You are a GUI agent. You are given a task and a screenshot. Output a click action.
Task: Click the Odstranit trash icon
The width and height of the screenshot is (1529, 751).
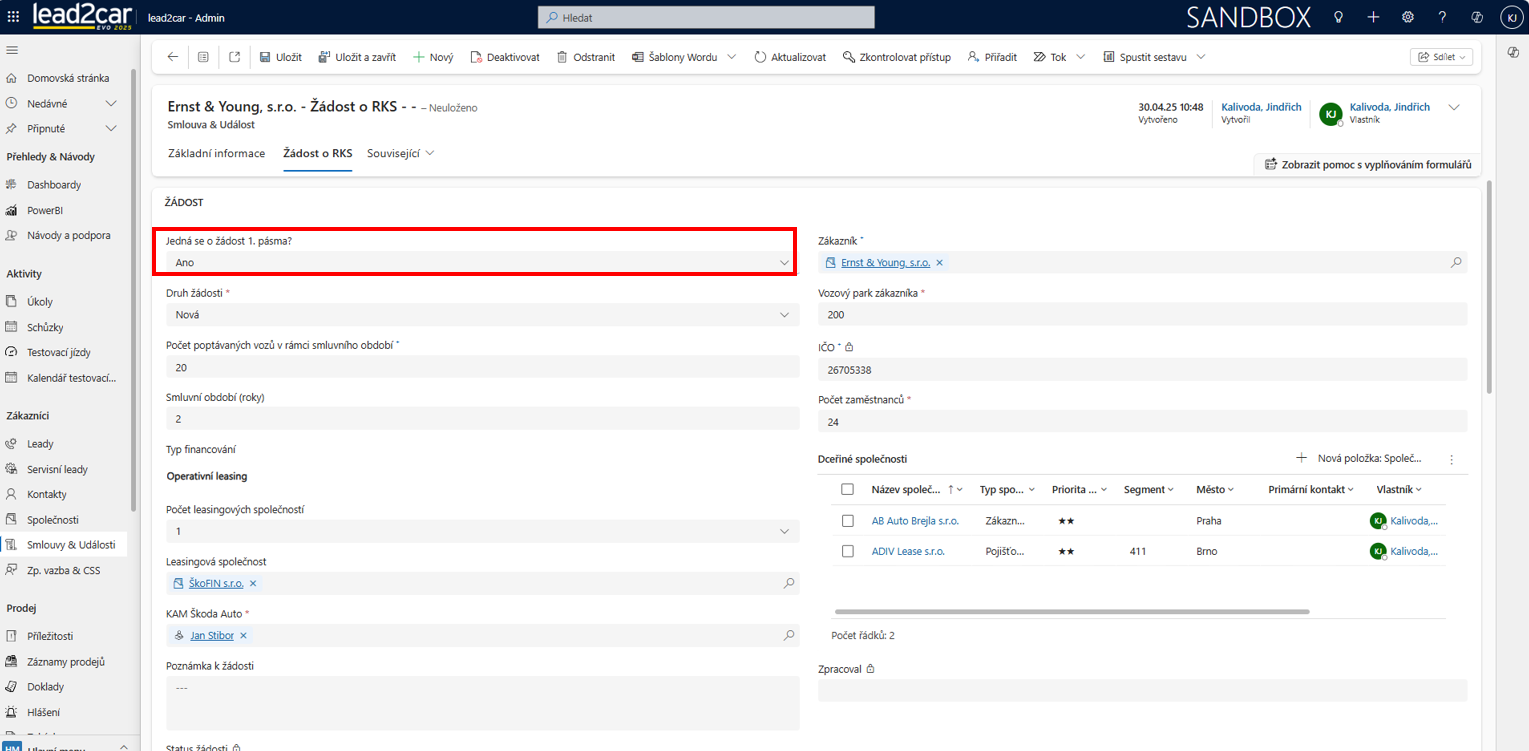(x=562, y=57)
